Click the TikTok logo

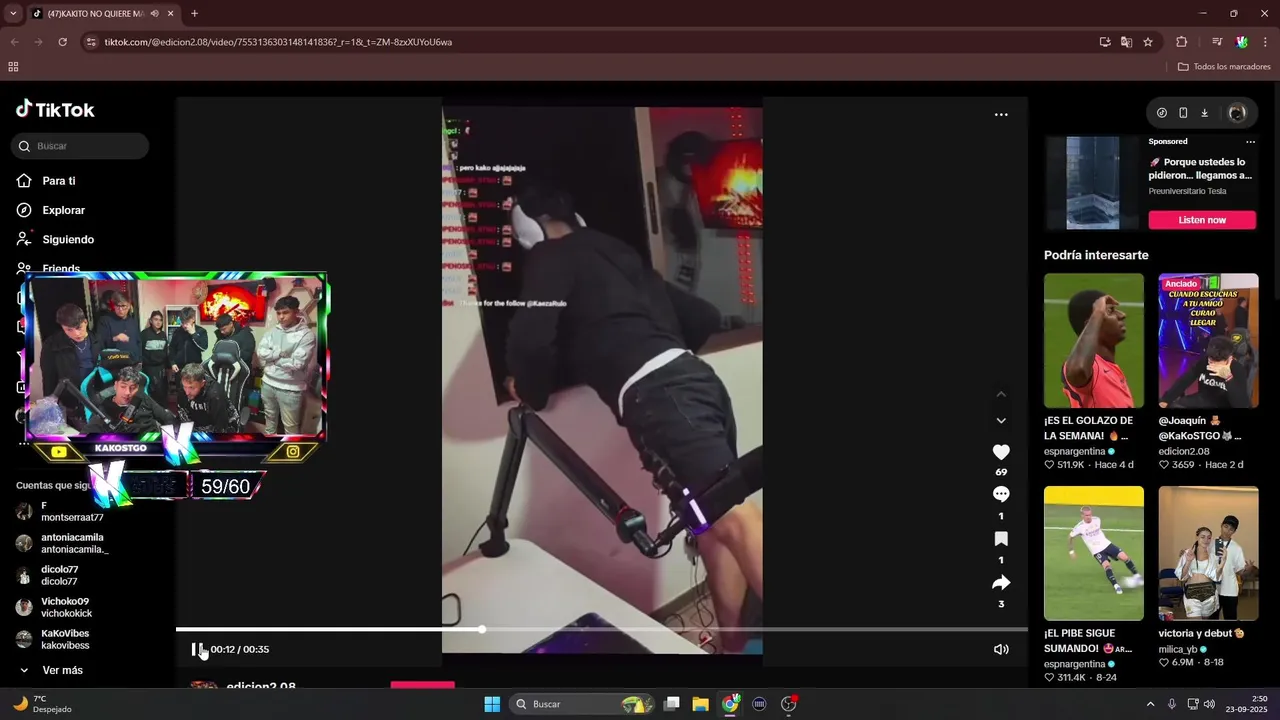(55, 109)
